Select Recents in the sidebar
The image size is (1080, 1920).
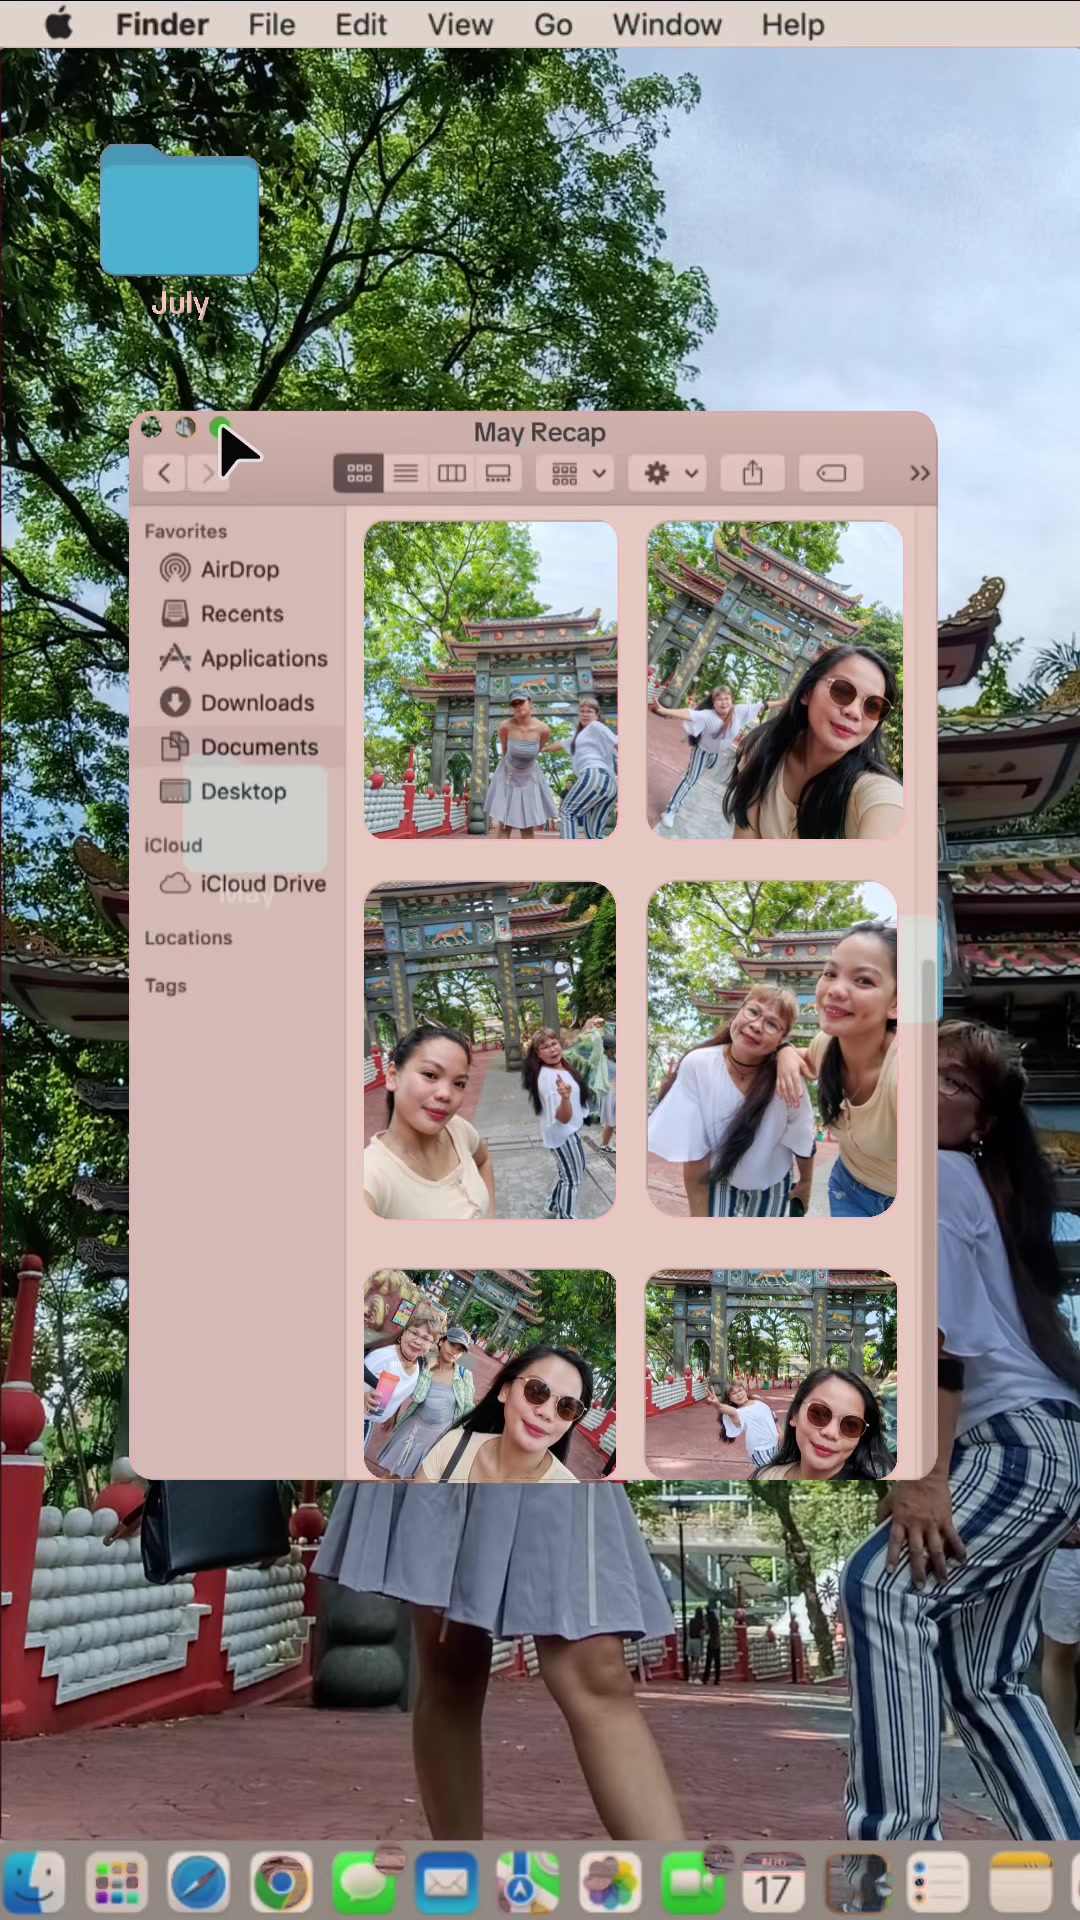point(222,613)
